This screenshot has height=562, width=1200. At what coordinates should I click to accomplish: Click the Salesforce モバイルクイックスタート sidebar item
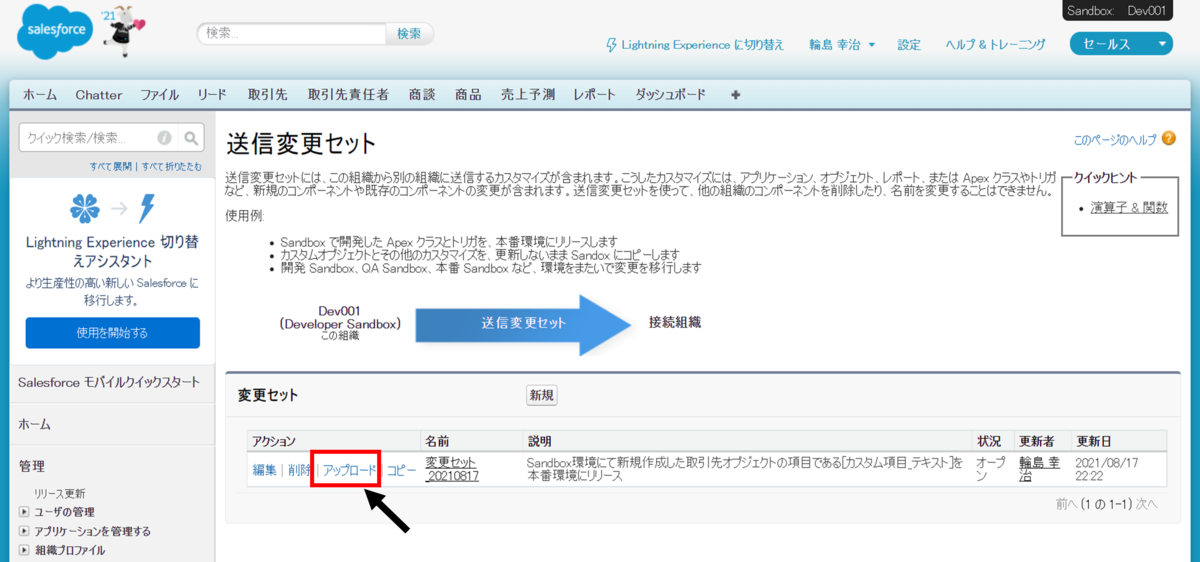pyautogui.click(x=109, y=382)
